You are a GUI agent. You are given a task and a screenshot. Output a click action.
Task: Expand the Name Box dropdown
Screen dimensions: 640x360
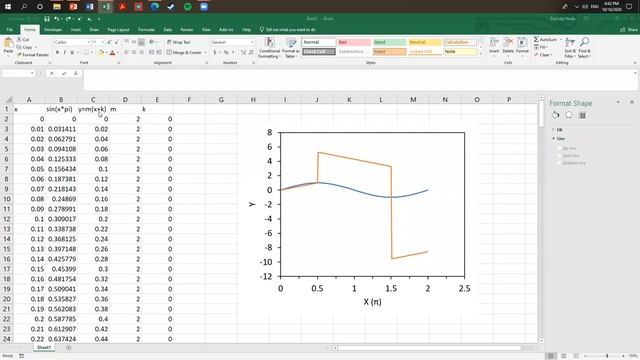click(32, 73)
